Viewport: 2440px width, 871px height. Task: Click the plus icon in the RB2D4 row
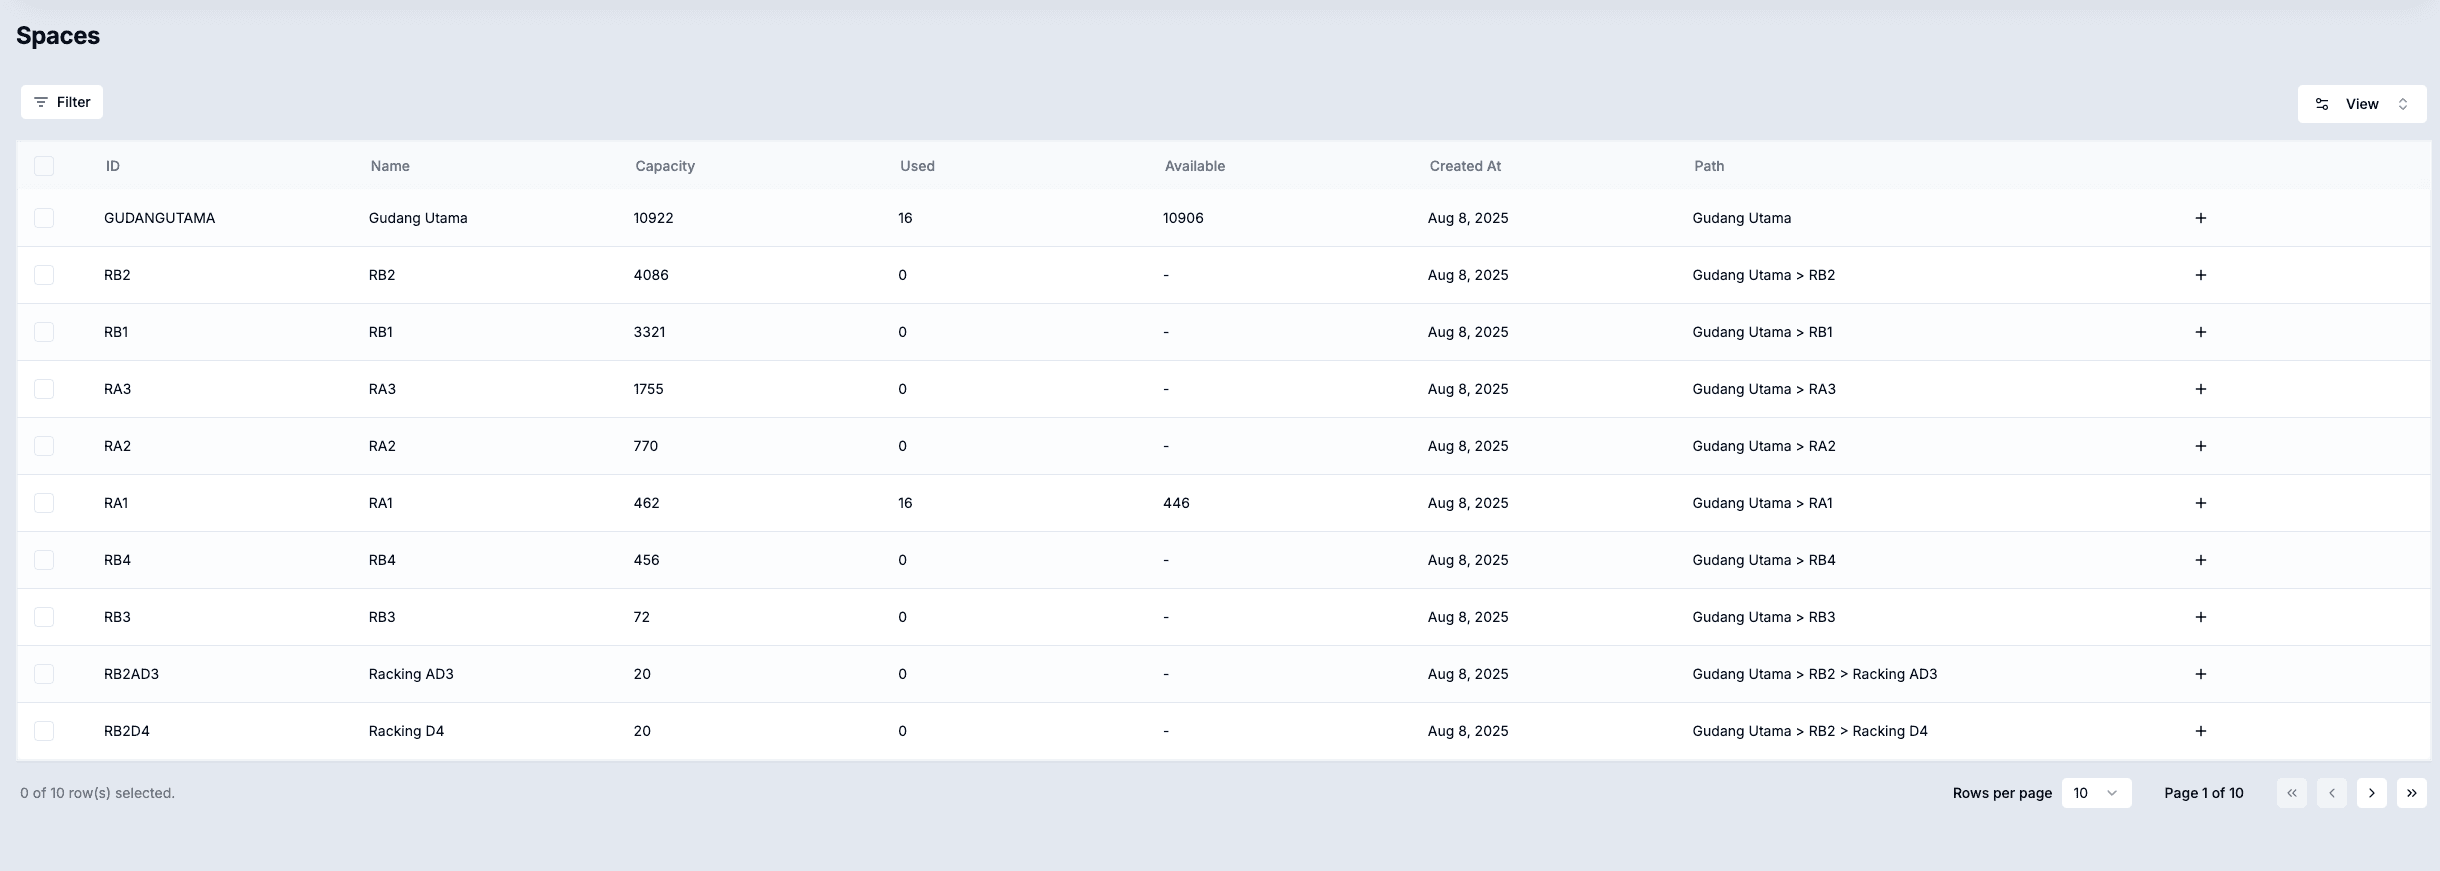2200,731
